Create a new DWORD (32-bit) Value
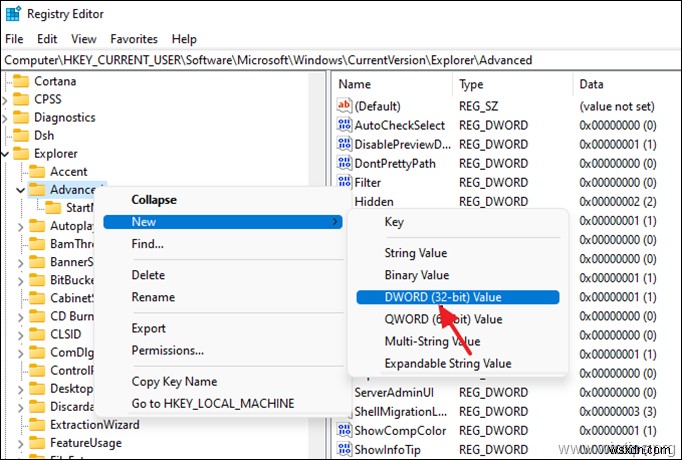Viewport: 682px width, 460px height. (458, 297)
